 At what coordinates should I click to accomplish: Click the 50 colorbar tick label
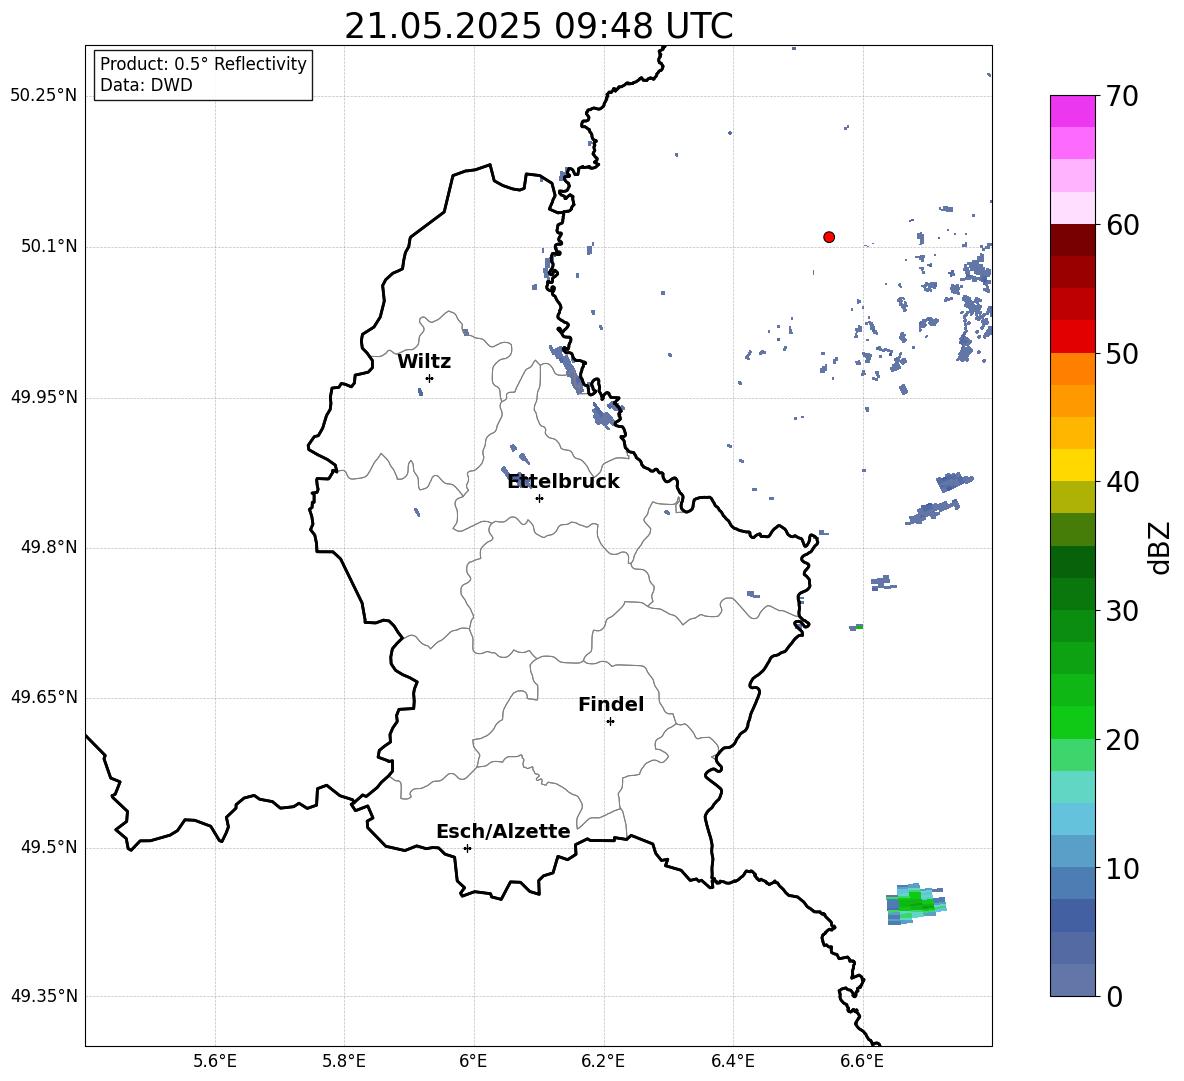pyautogui.click(x=1122, y=354)
